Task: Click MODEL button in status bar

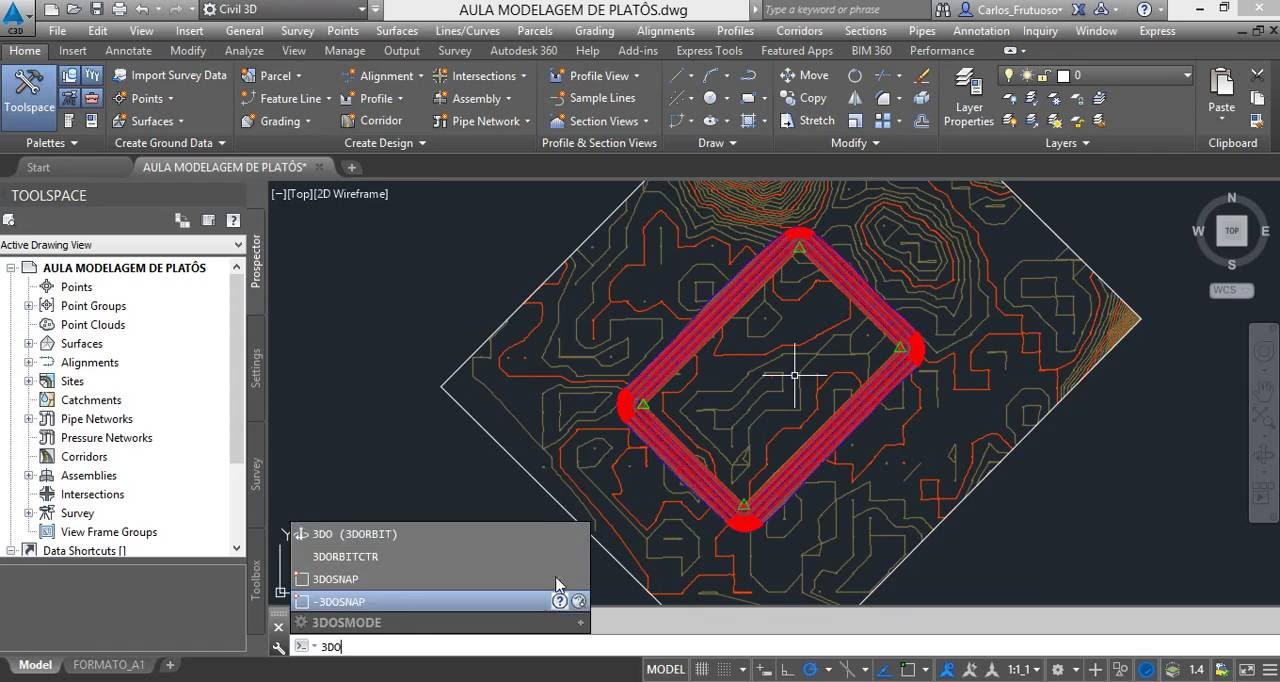Action: [x=666, y=669]
